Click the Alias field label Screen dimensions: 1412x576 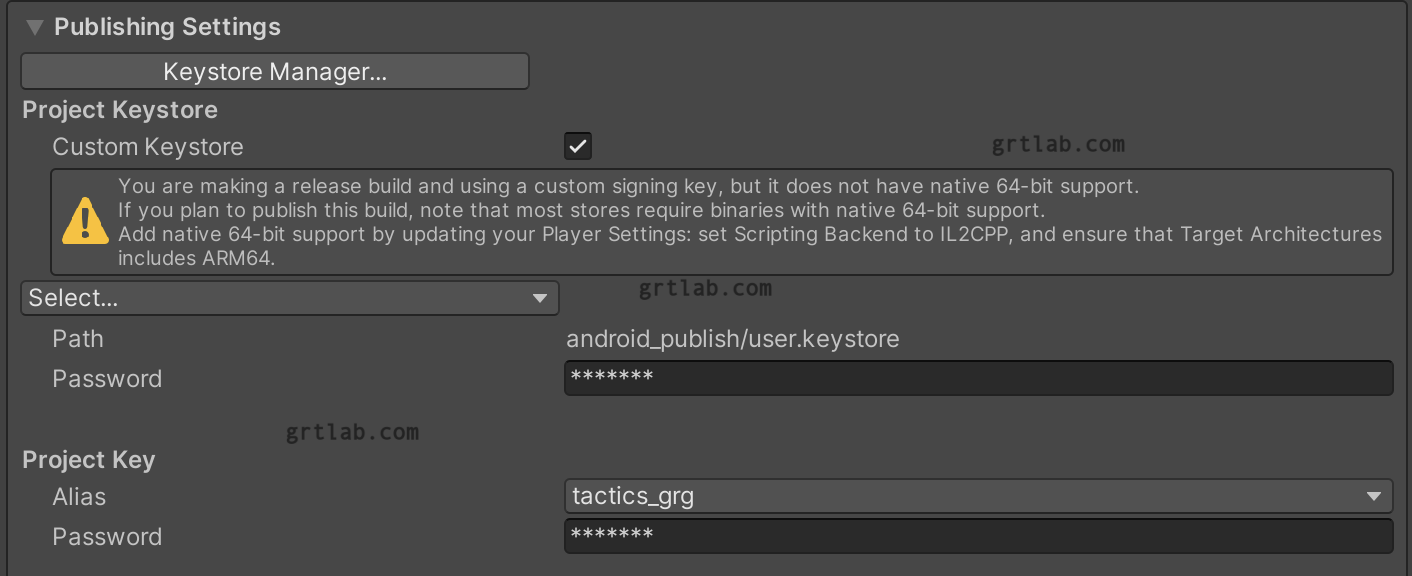pyautogui.click(x=79, y=497)
